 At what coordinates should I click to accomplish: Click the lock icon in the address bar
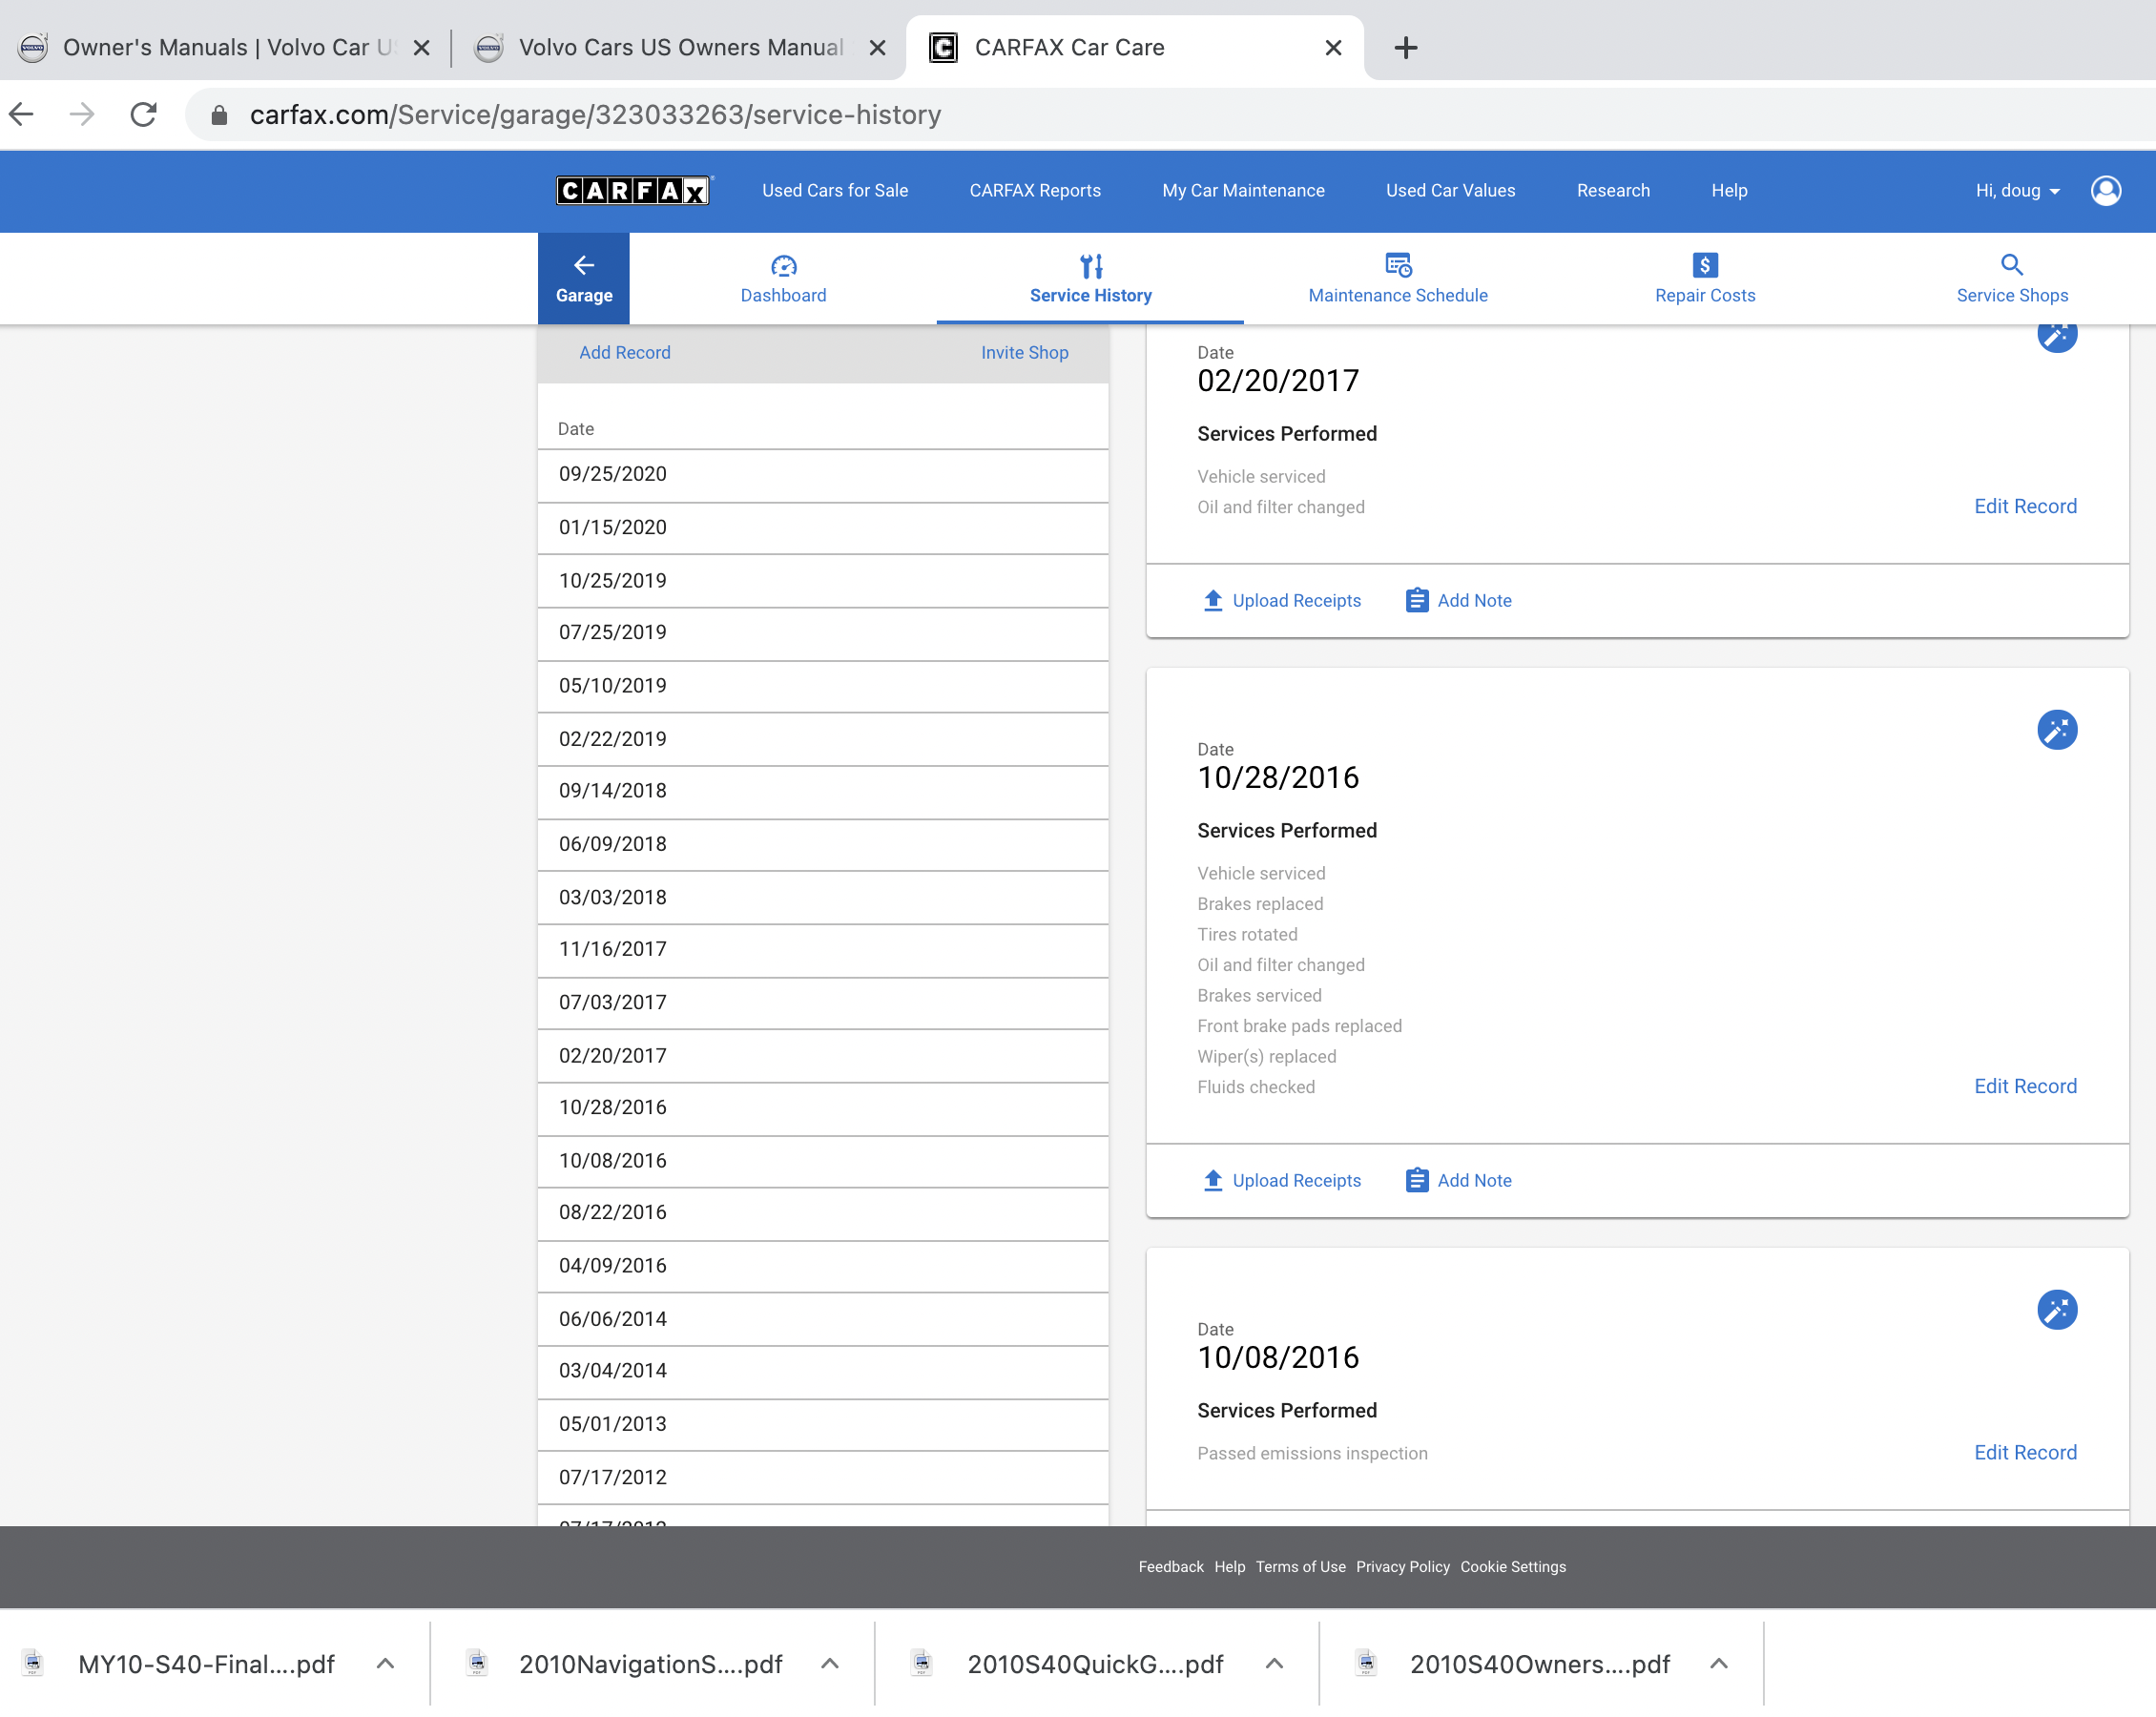point(219,116)
